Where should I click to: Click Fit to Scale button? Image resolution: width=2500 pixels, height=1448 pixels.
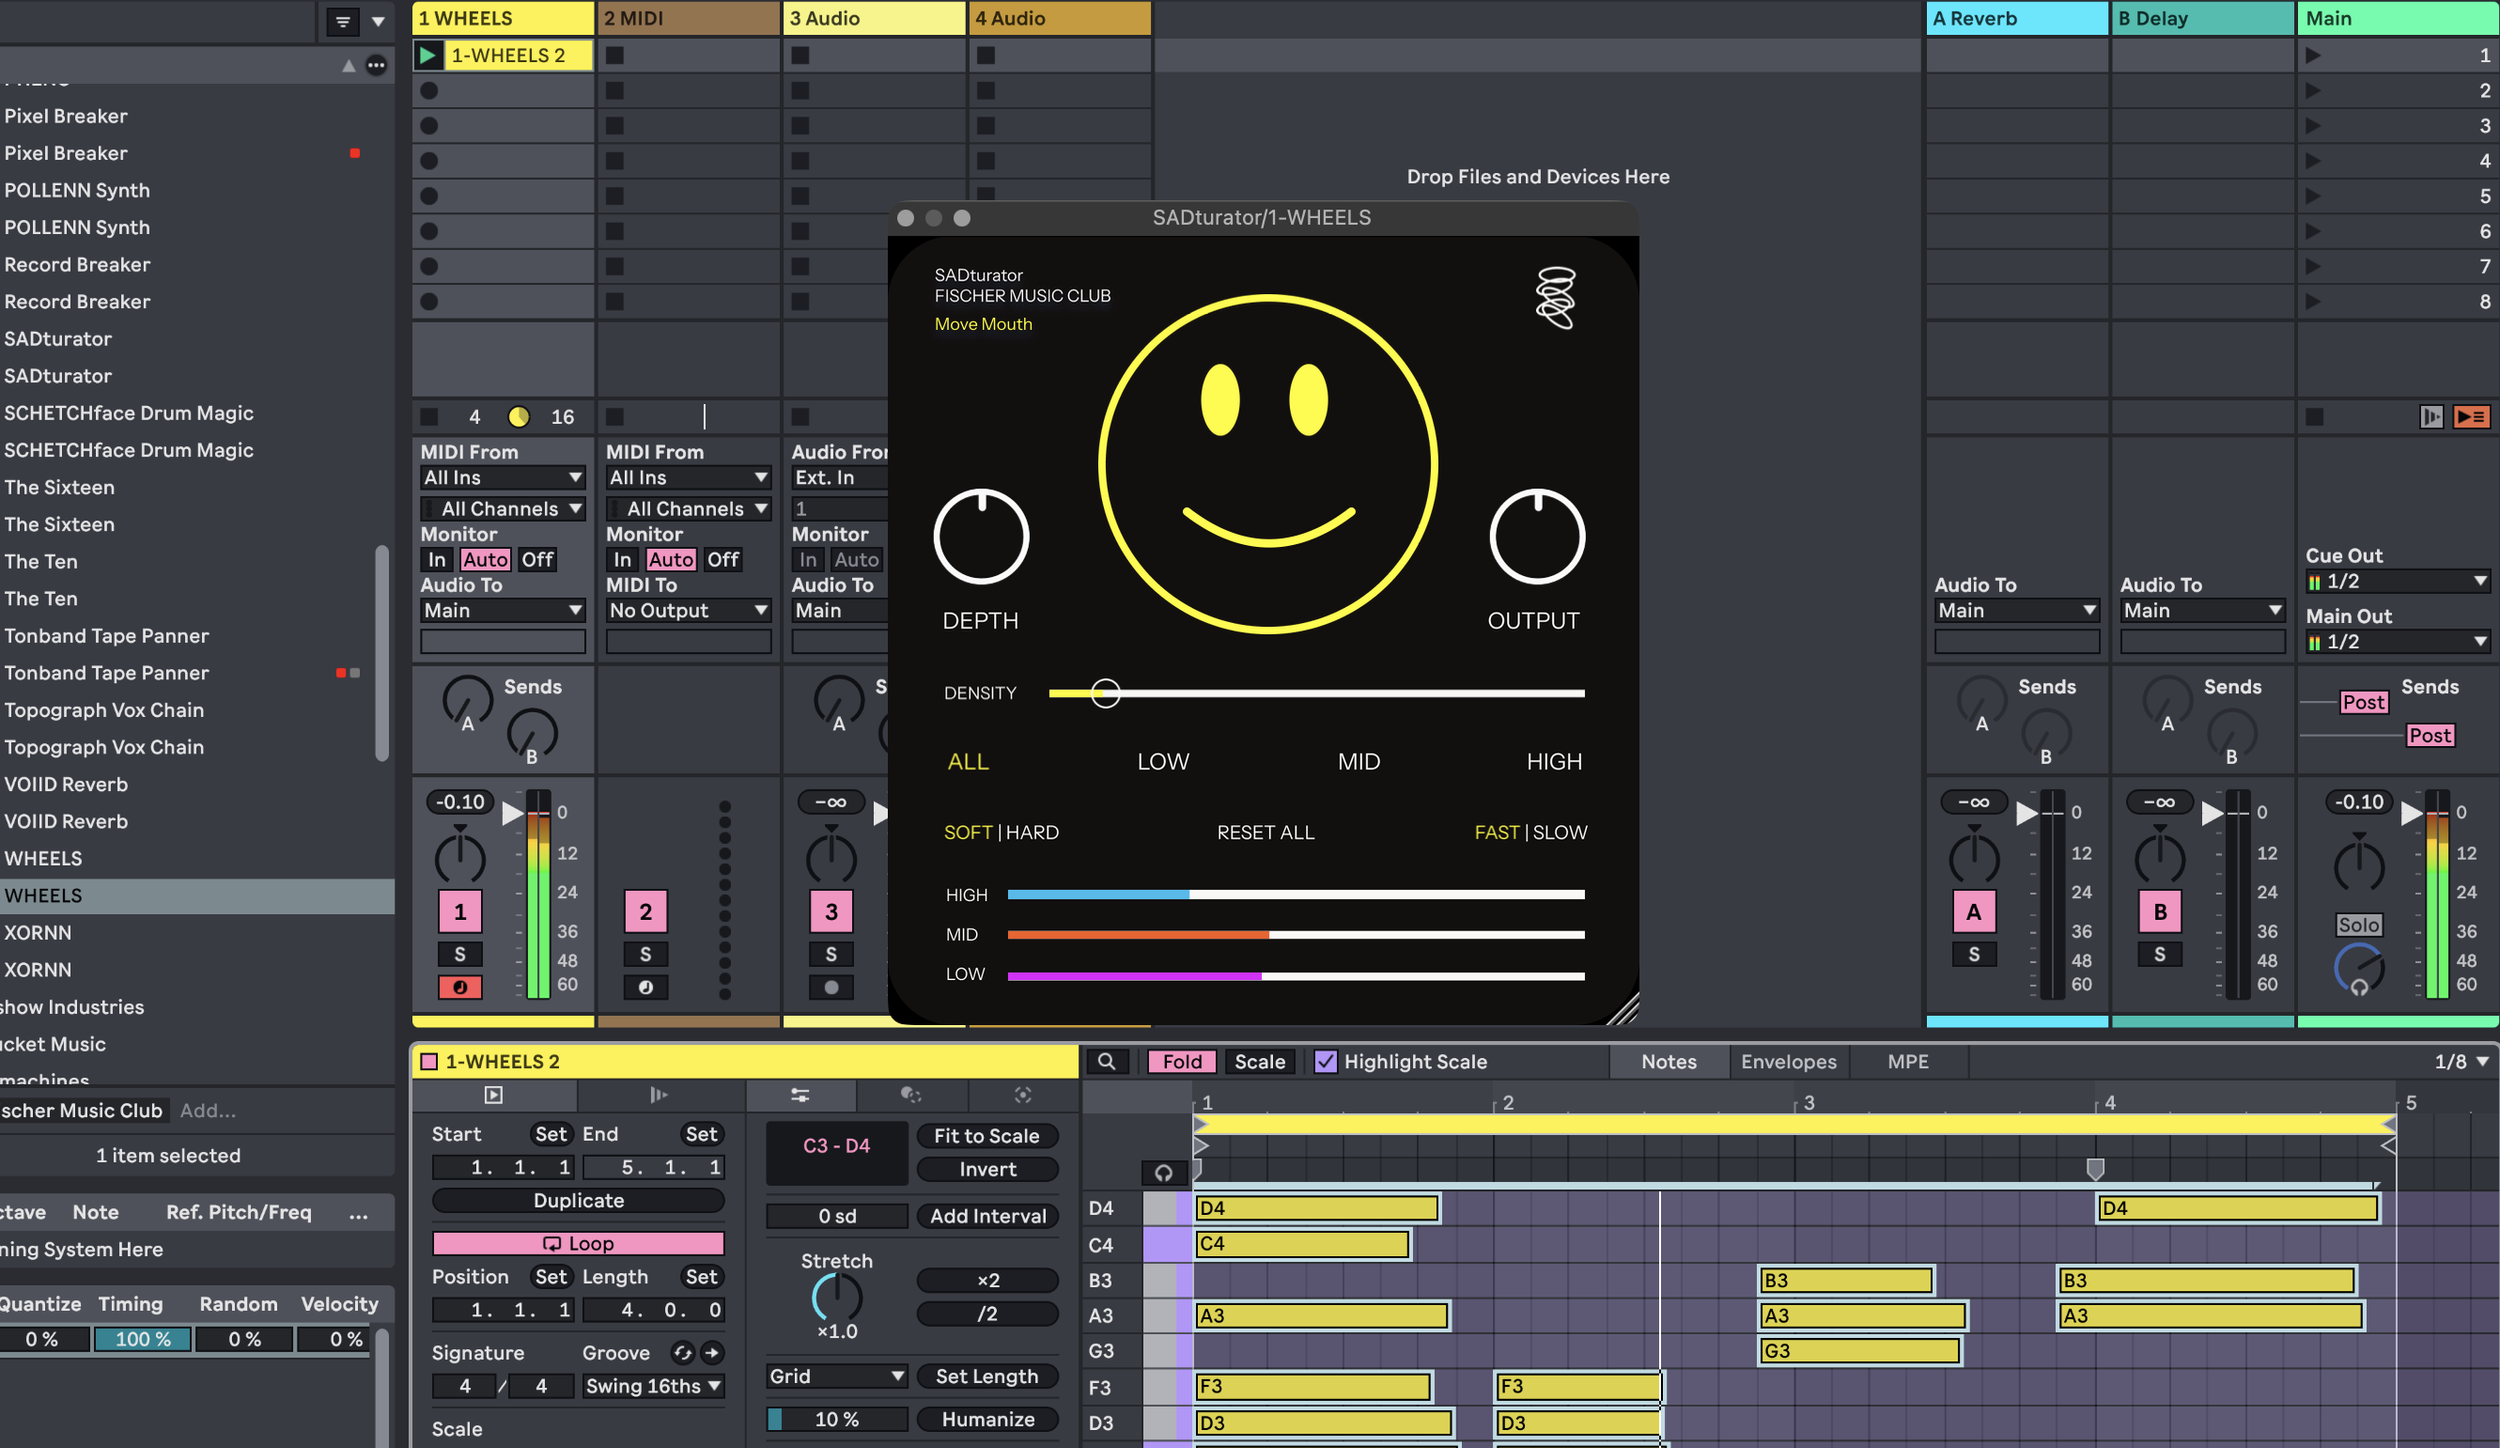pyautogui.click(x=987, y=1135)
